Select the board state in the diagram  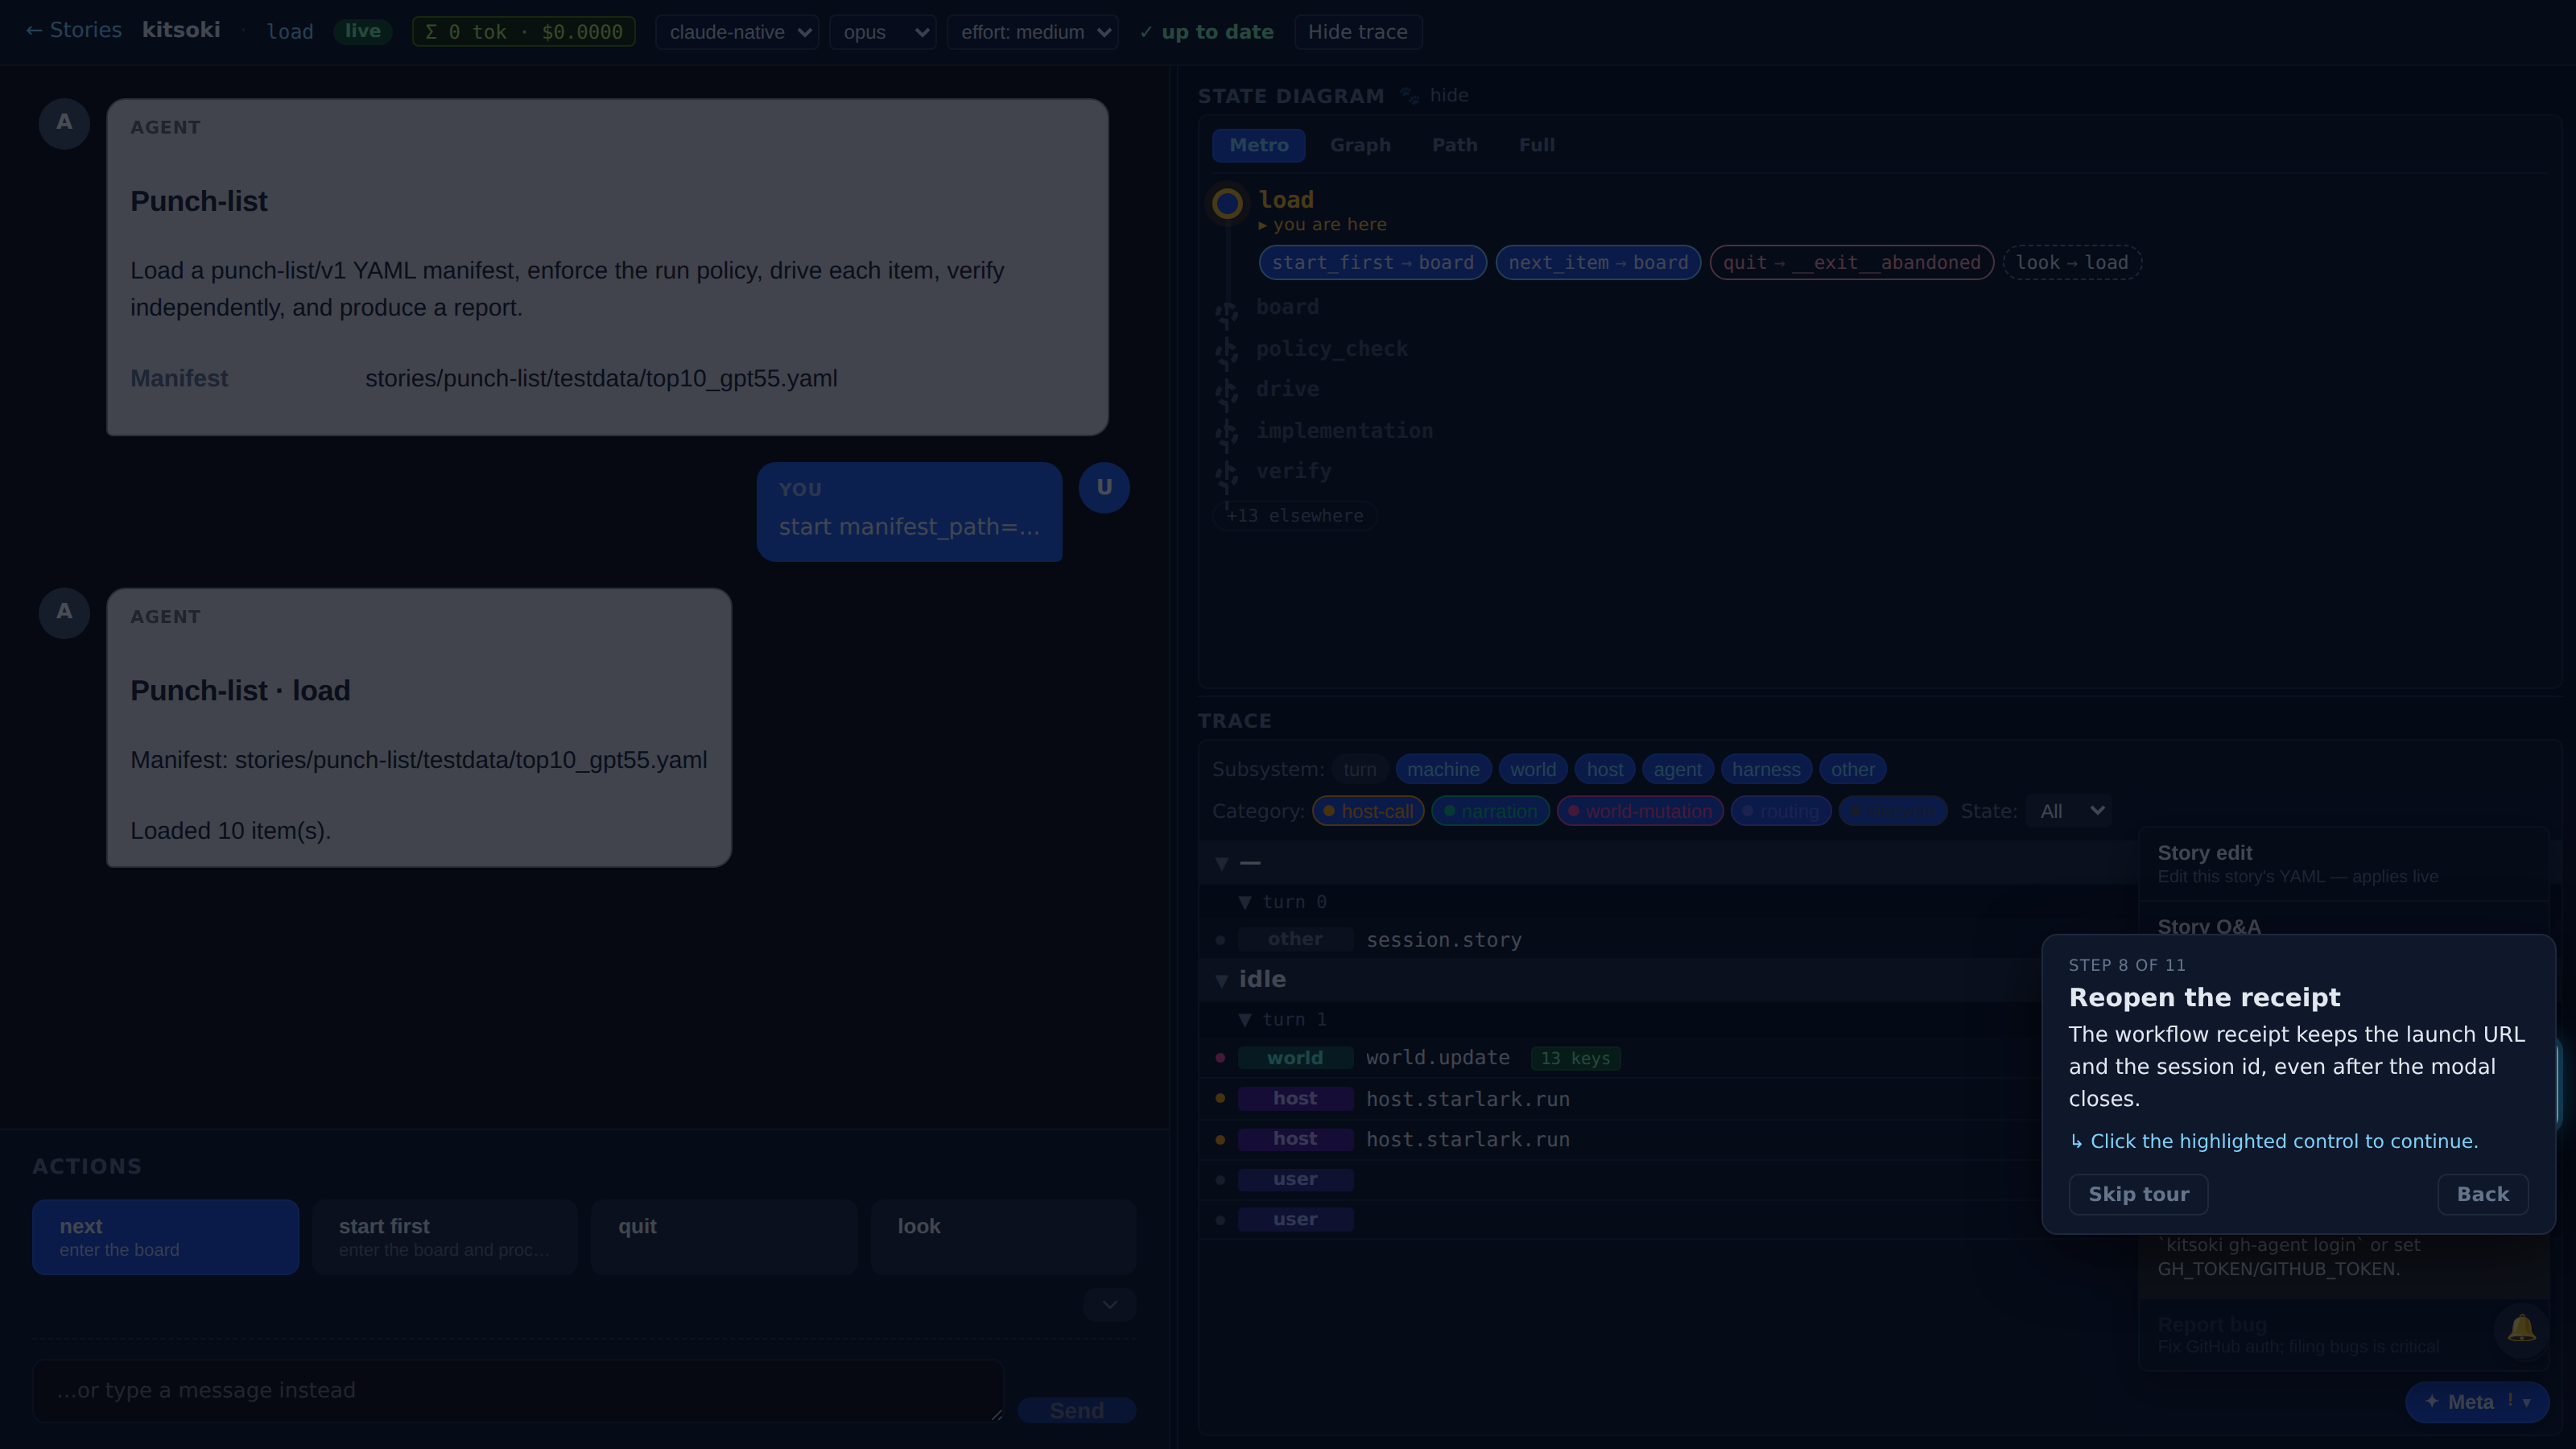coord(1287,307)
